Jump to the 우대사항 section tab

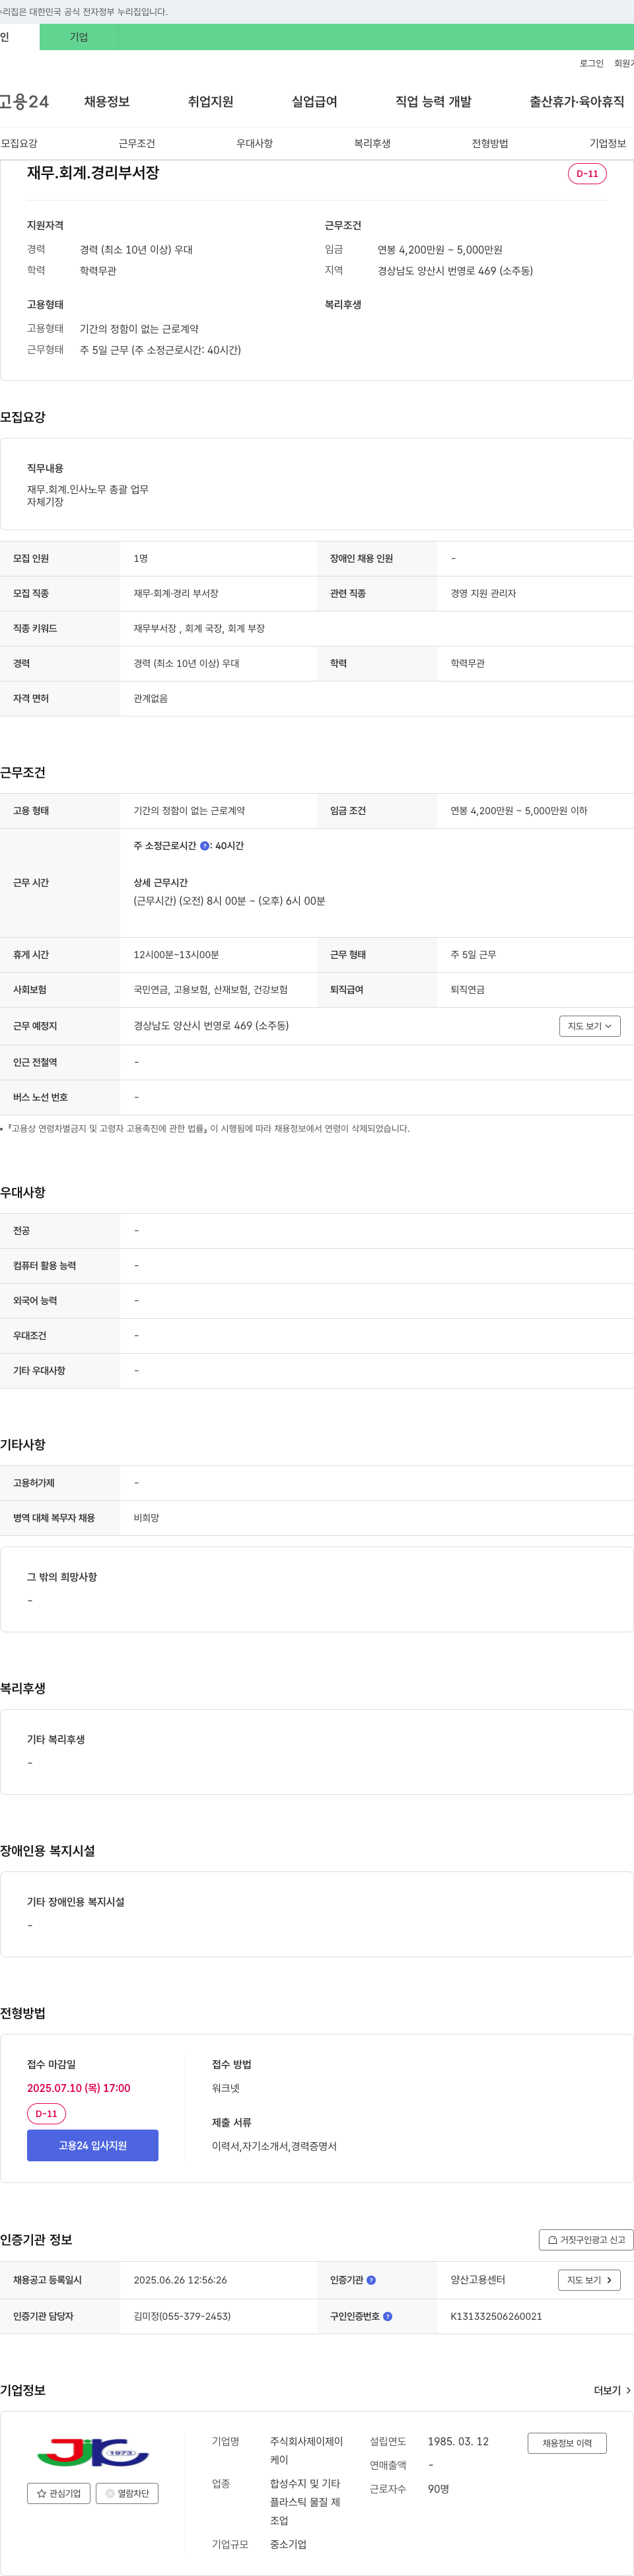pyautogui.click(x=254, y=143)
